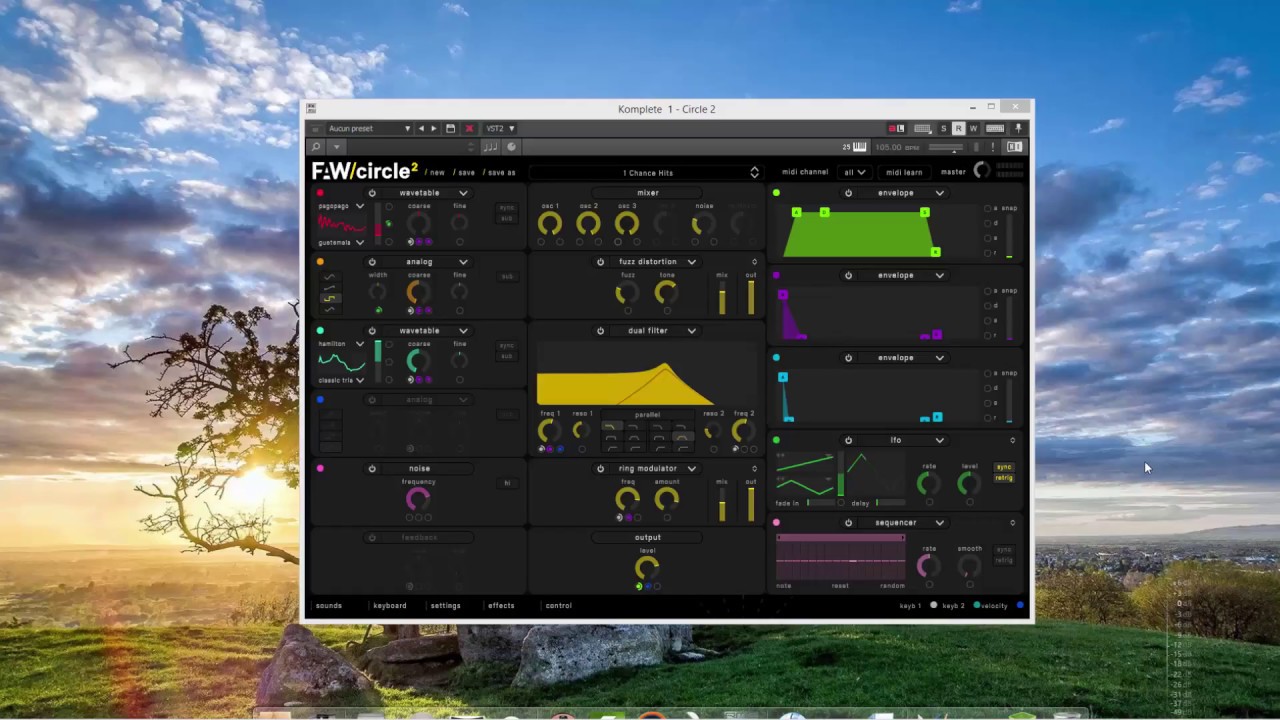Click the 1 Chance Hits preset name field

click(647, 172)
